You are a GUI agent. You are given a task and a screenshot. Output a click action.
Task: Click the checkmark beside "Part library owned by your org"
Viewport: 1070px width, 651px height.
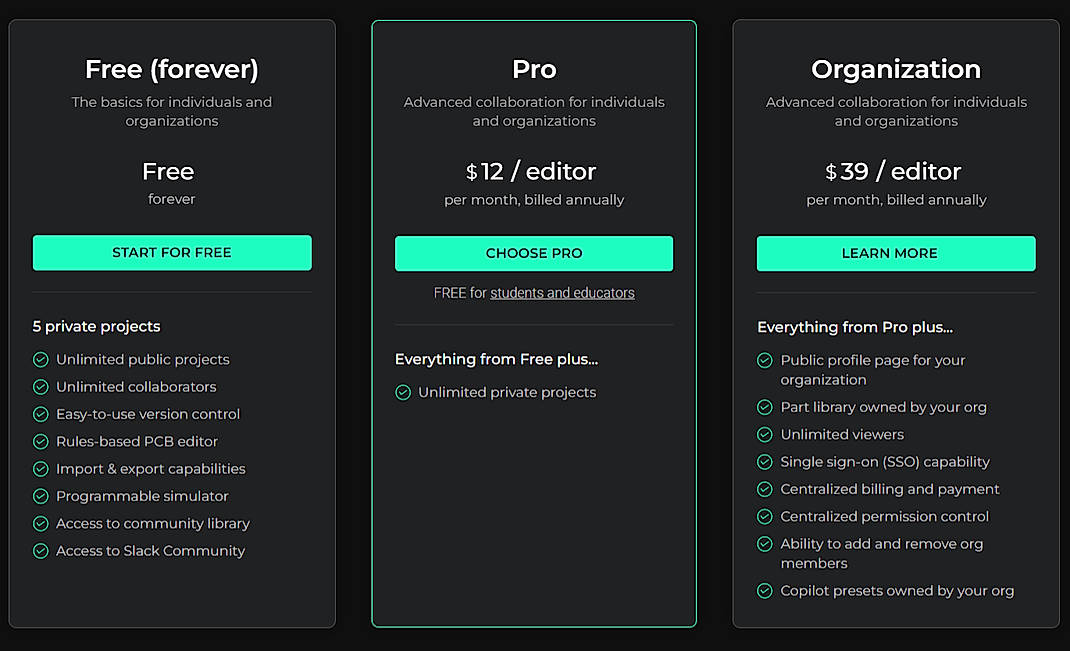point(765,407)
